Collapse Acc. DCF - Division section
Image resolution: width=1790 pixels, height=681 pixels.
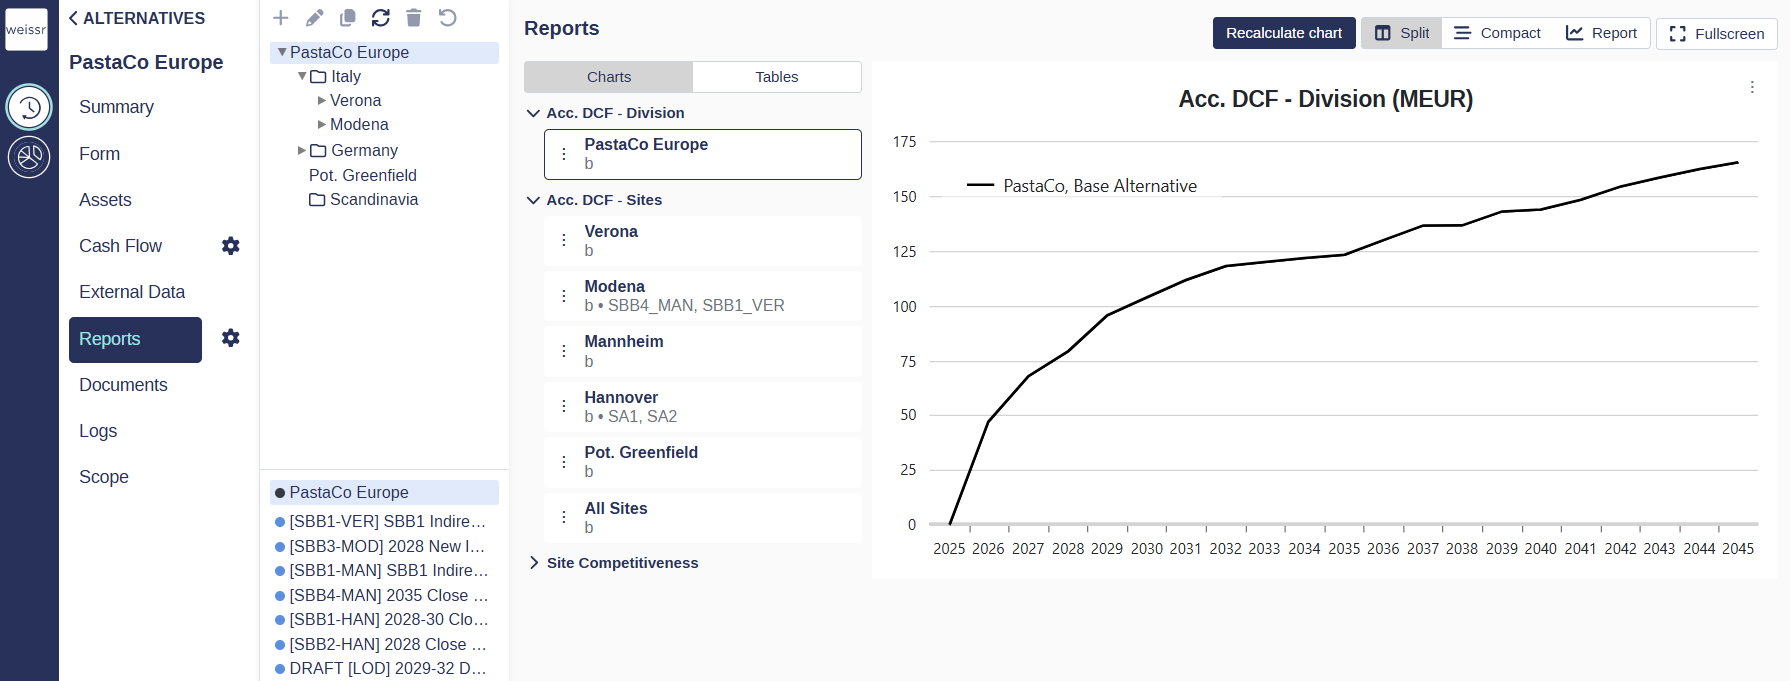533,113
